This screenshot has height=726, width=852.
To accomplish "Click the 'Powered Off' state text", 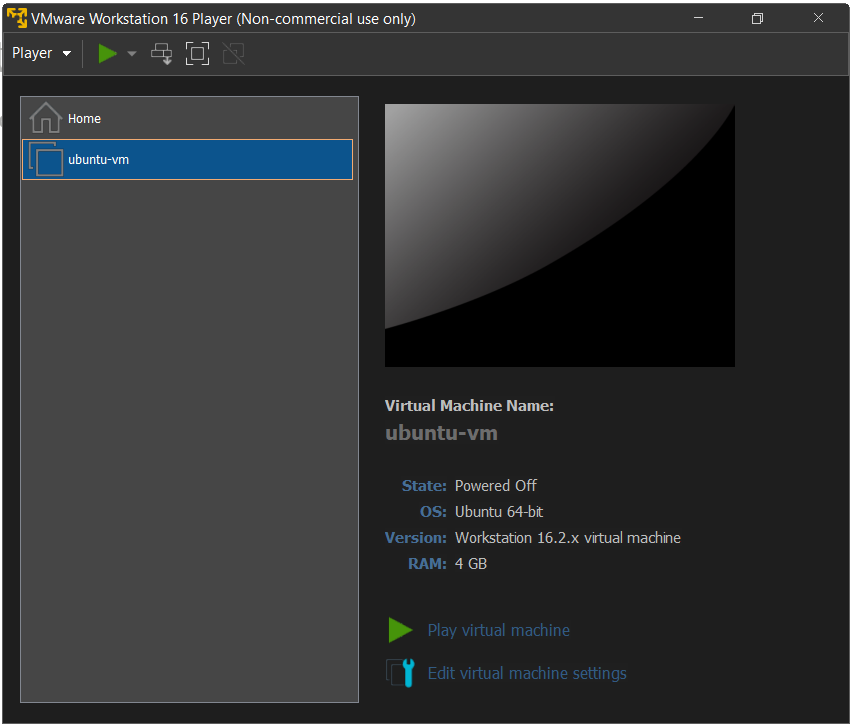I will (x=496, y=486).
